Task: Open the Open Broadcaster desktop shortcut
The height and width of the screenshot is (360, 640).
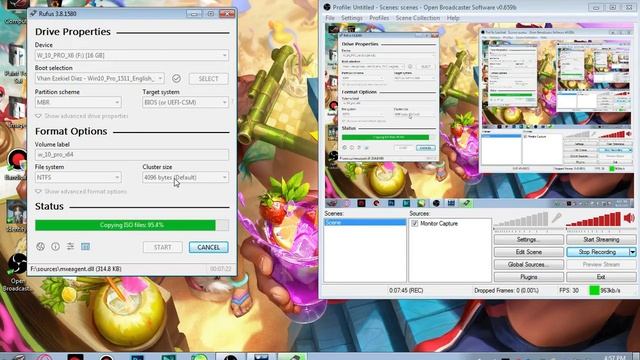Action: pyautogui.click(x=17, y=272)
